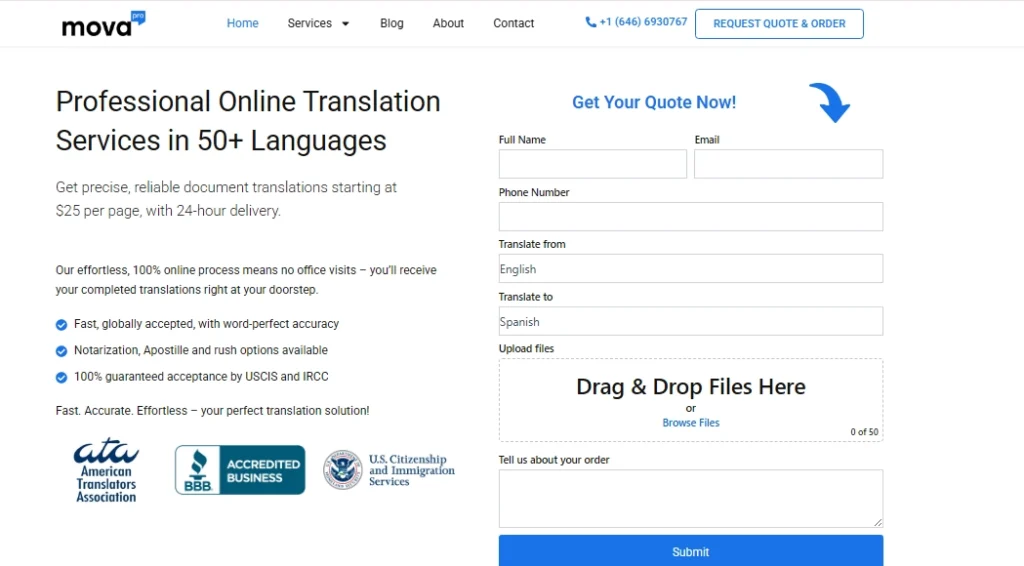Go to the Blog page
This screenshot has height=566, width=1024.
(x=392, y=24)
